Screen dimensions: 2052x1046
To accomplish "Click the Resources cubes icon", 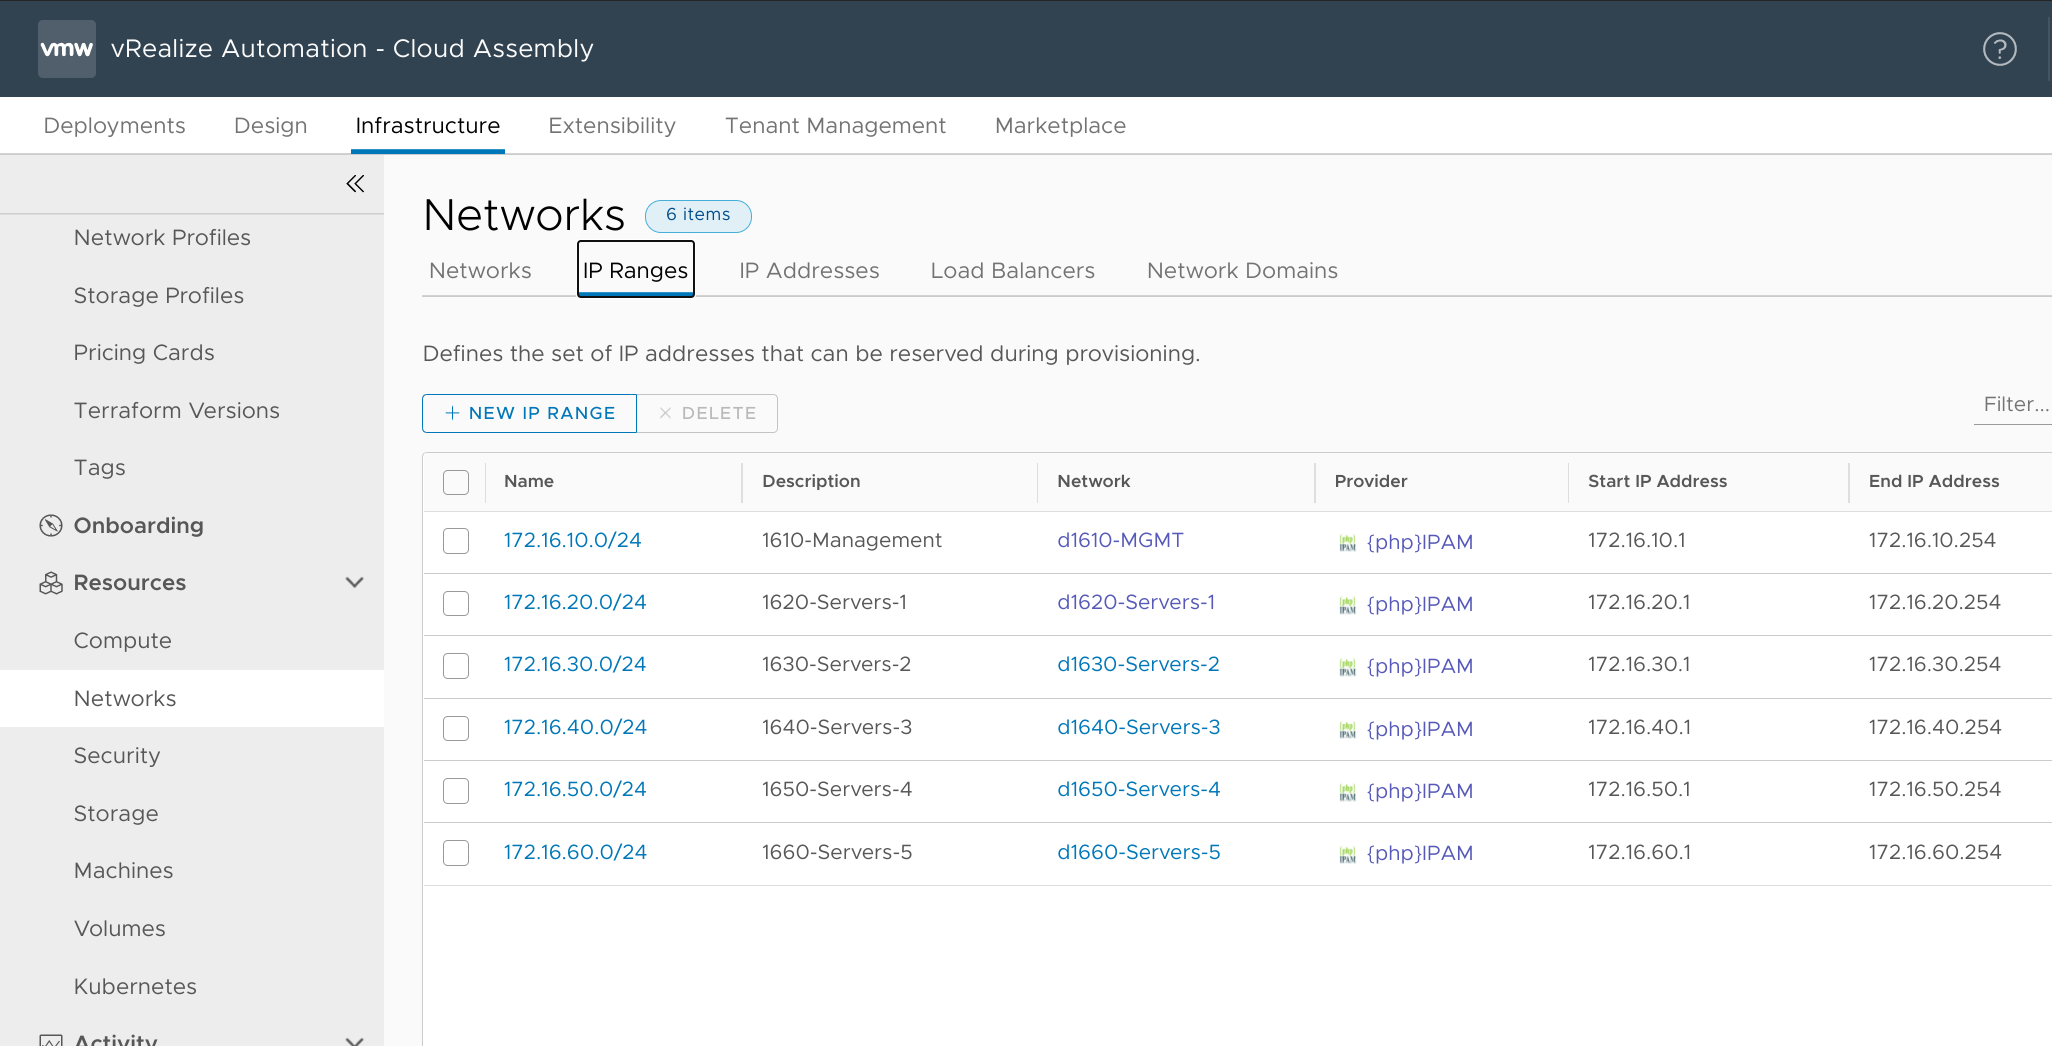I will [x=51, y=583].
